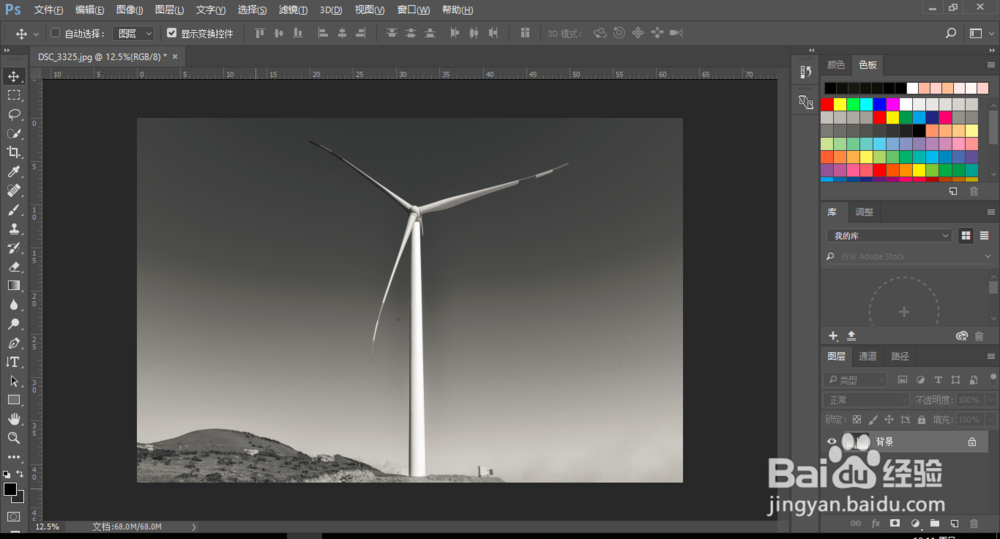Switch to the 通道 tab
Viewport: 1000px width, 539px height.
point(867,356)
